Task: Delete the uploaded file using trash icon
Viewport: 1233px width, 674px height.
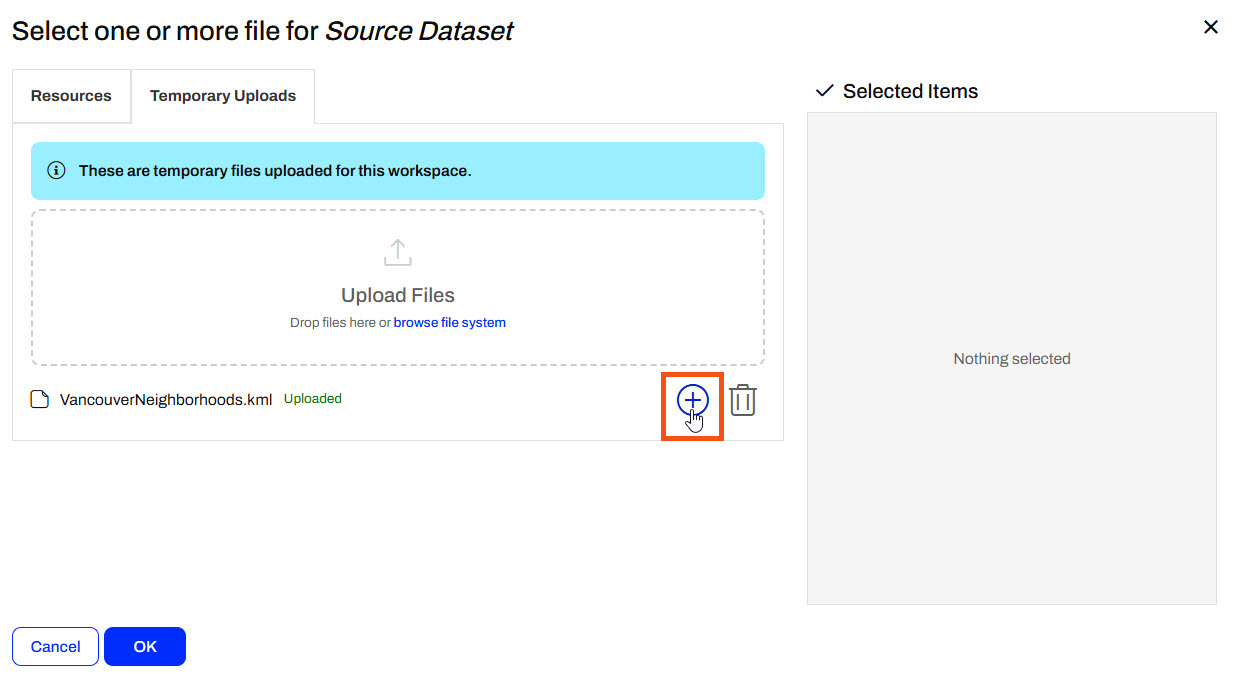Action: pos(742,400)
